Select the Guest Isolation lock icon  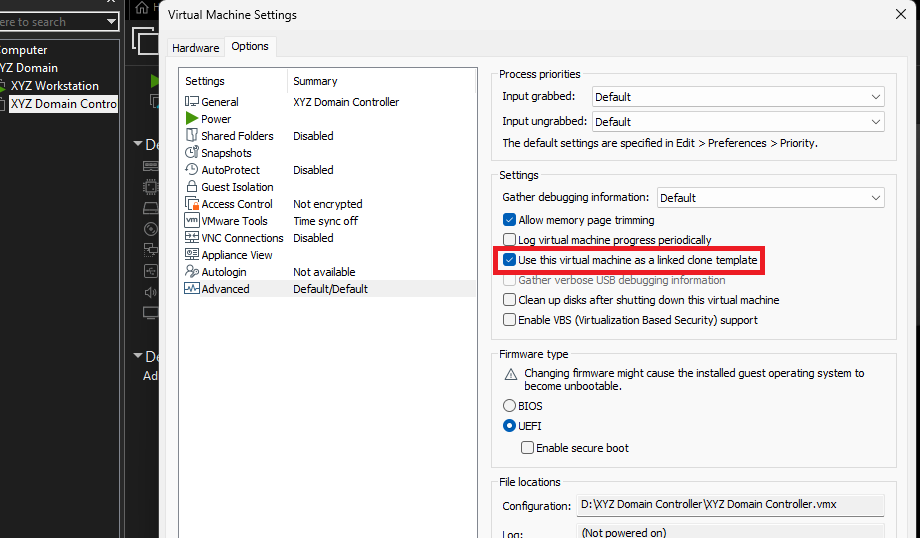[192, 187]
